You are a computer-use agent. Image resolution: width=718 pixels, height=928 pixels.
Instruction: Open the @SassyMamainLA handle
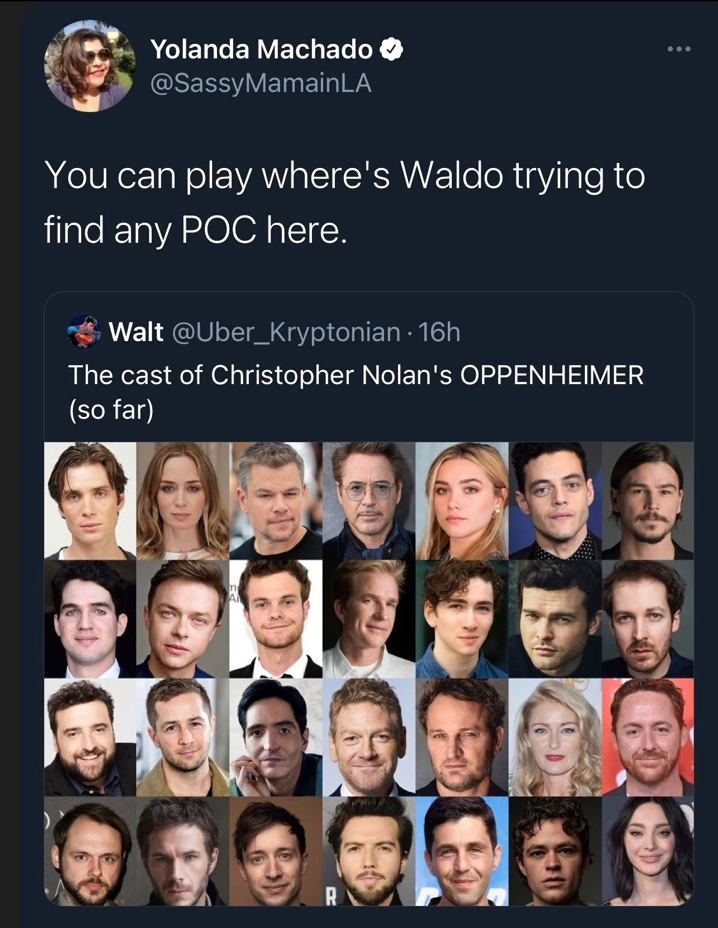pyautogui.click(x=261, y=83)
